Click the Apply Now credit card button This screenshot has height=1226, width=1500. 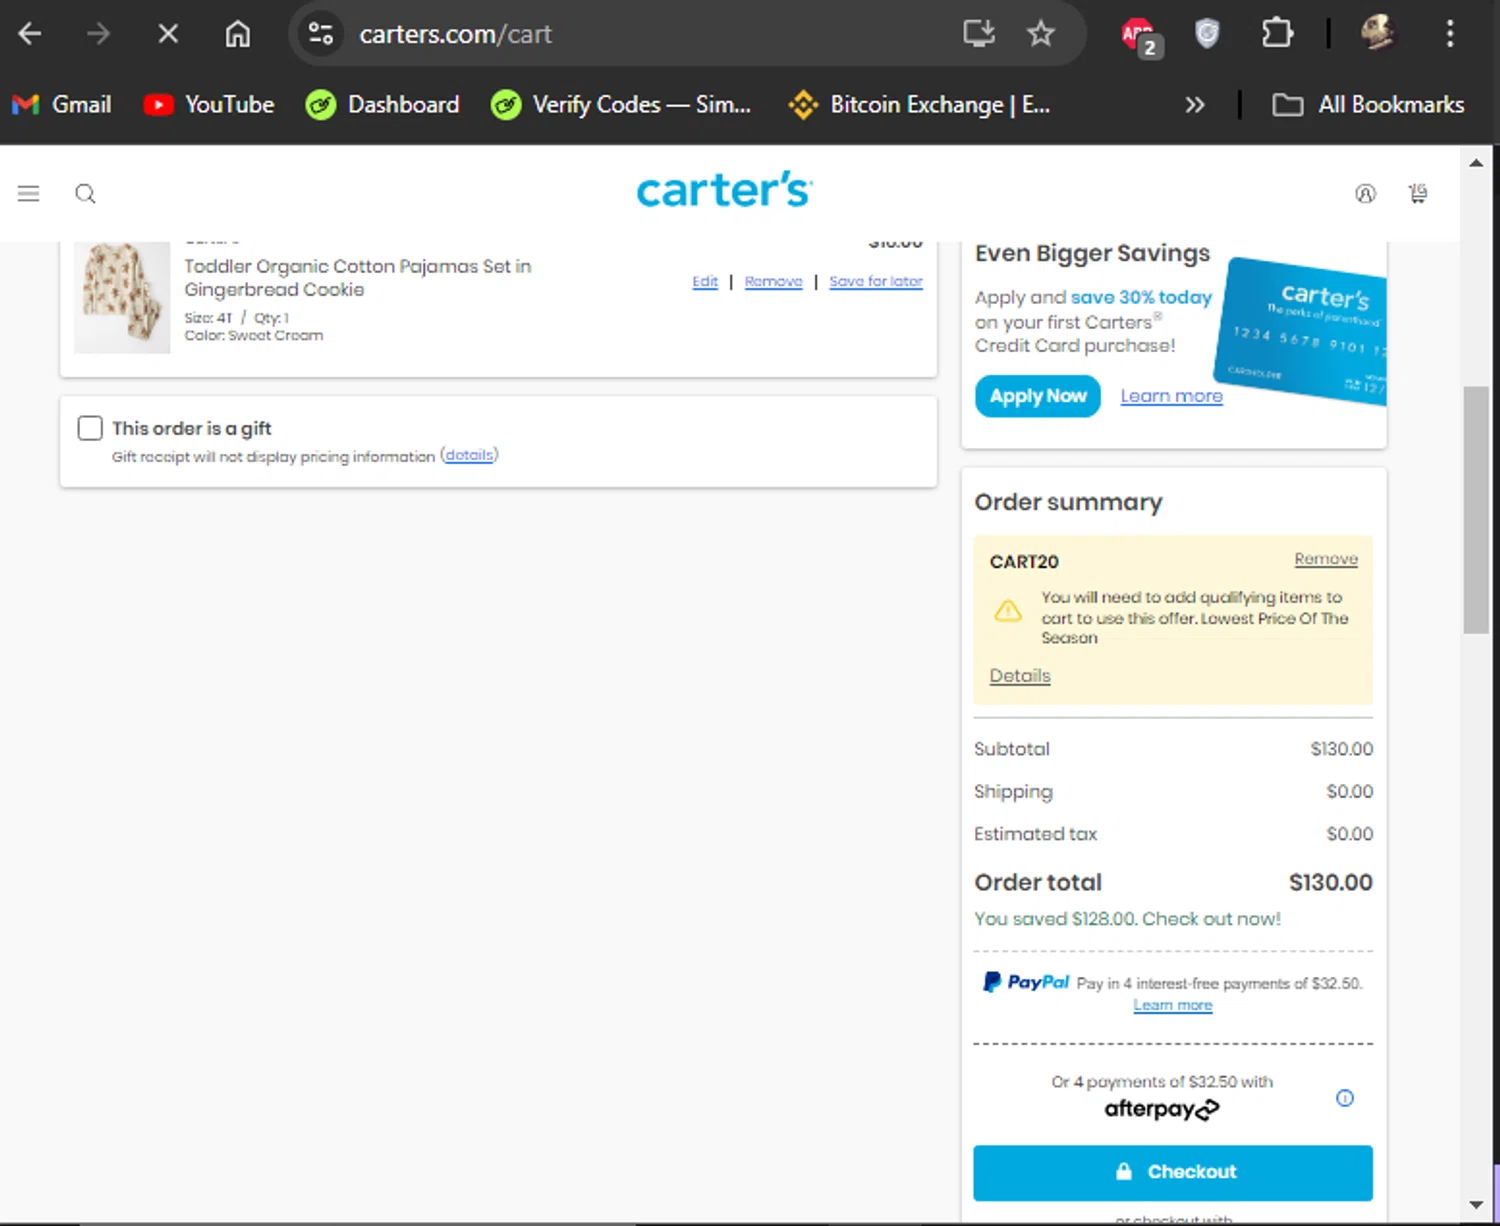point(1038,396)
